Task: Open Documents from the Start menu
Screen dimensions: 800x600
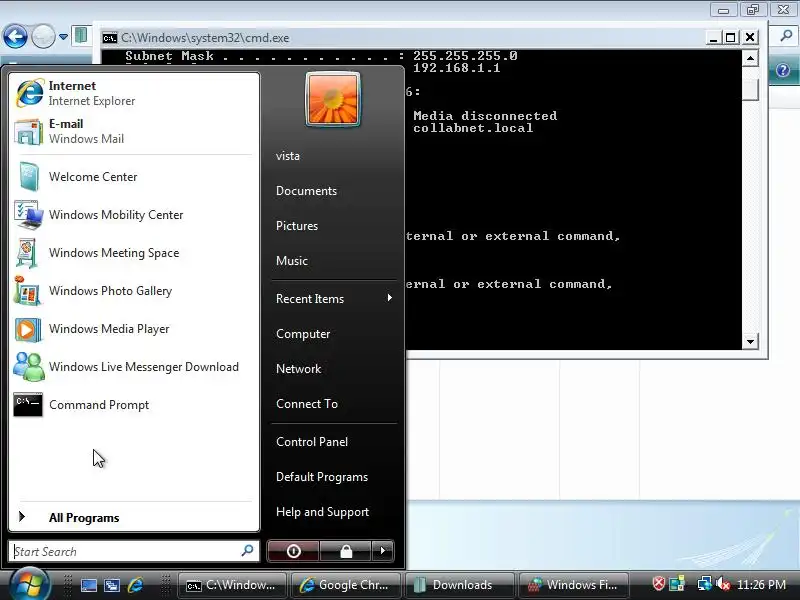Action: pos(306,191)
